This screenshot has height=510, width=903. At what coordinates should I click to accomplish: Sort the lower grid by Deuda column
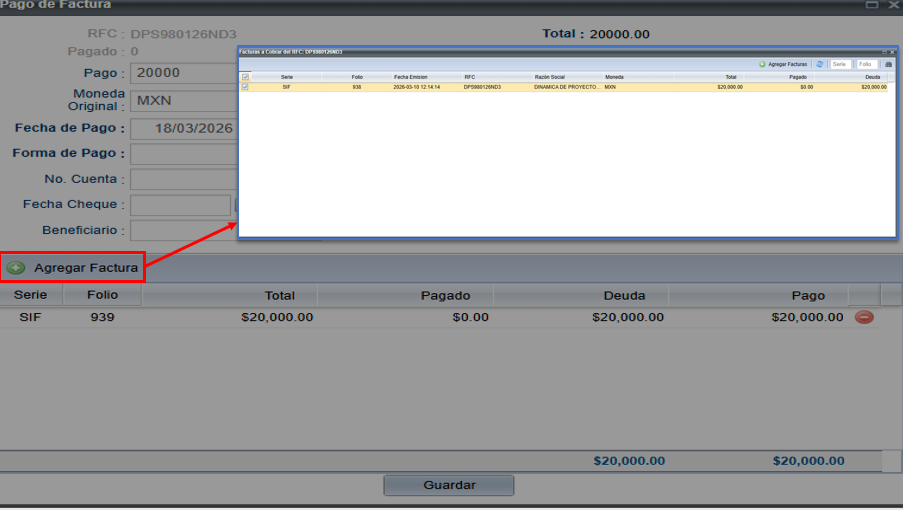pyautogui.click(x=623, y=295)
